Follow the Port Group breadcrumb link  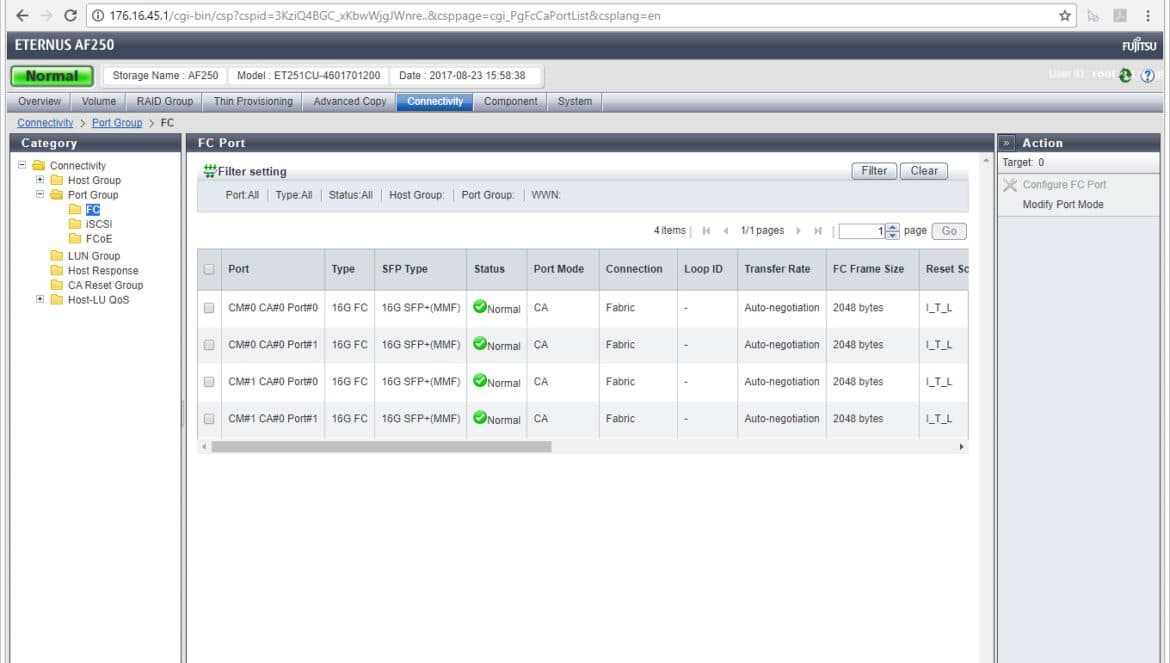click(117, 123)
